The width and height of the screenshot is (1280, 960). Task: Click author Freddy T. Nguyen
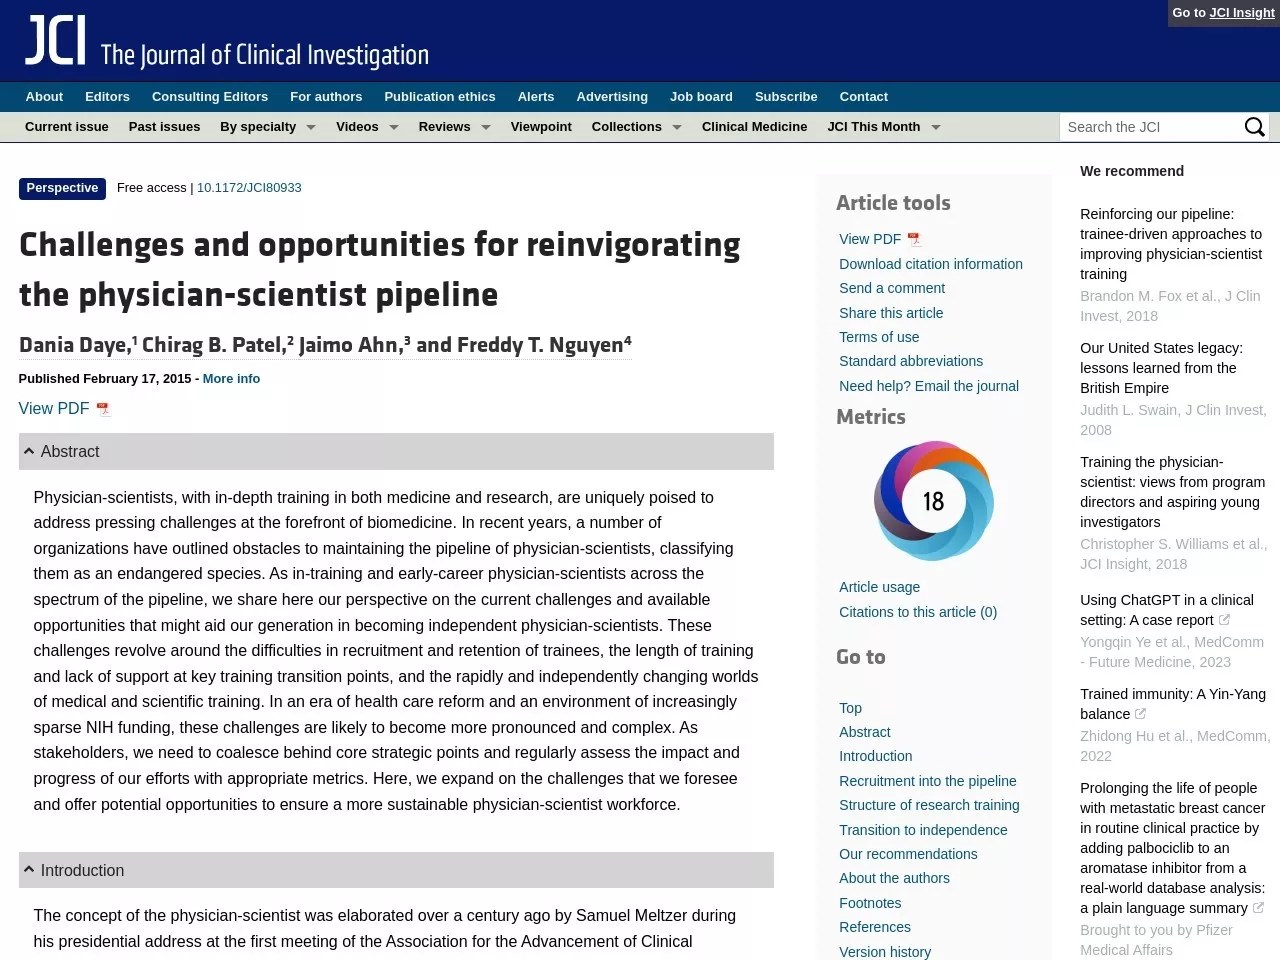540,345
